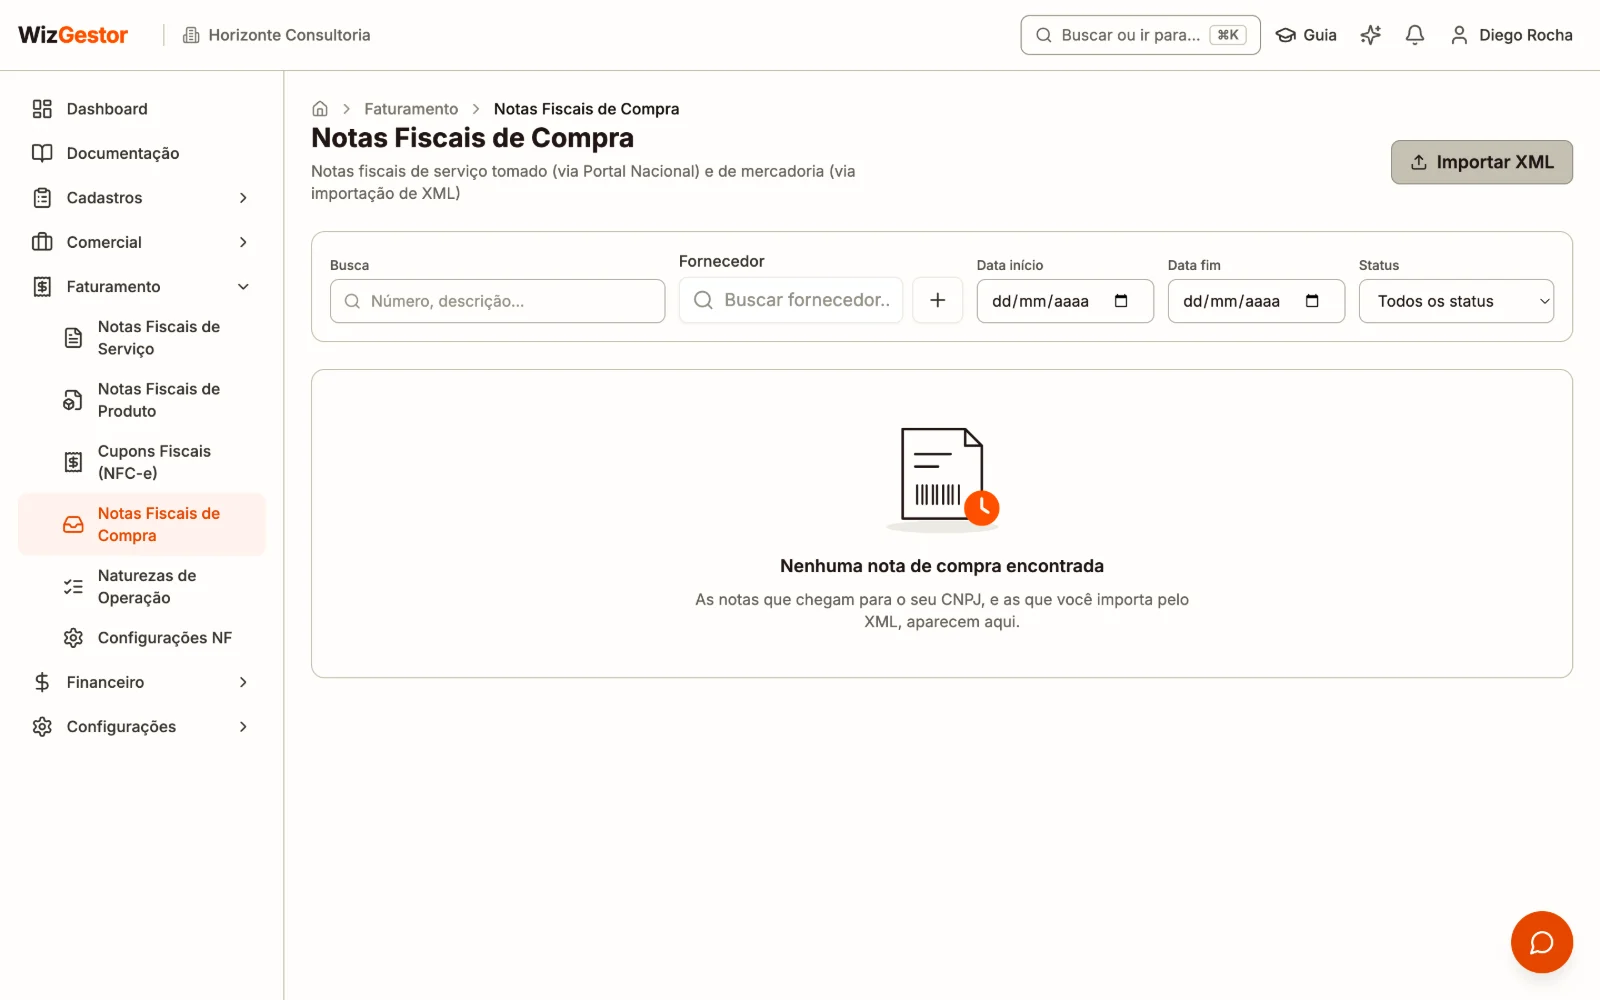Expand the Cadastros menu
1600x1000 pixels.
pos(142,198)
